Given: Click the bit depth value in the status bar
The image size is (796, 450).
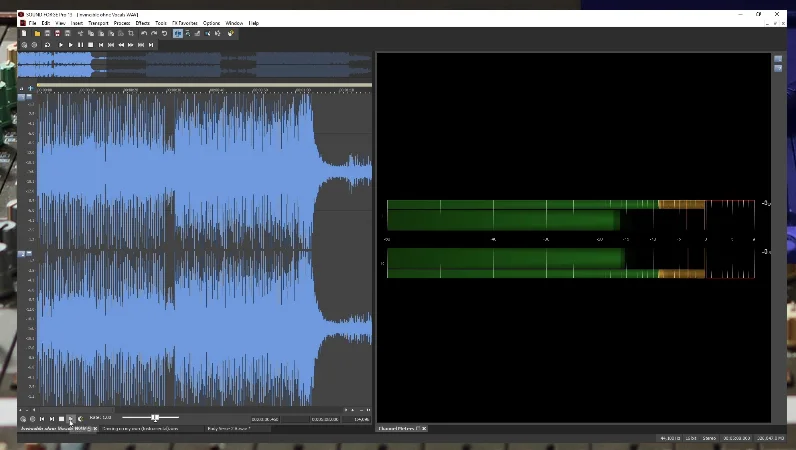Looking at the screenshot, I should point(691,438).
